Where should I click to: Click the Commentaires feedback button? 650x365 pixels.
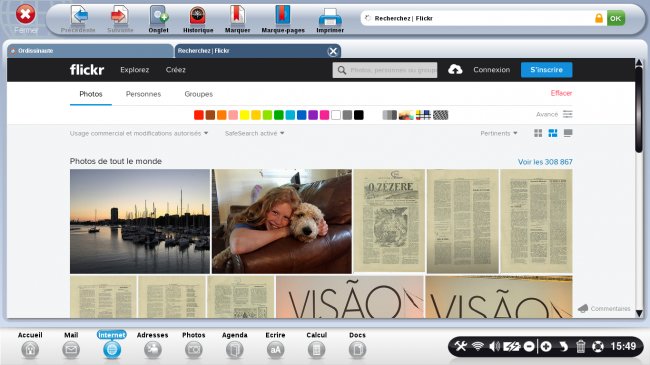pos(604,309)
